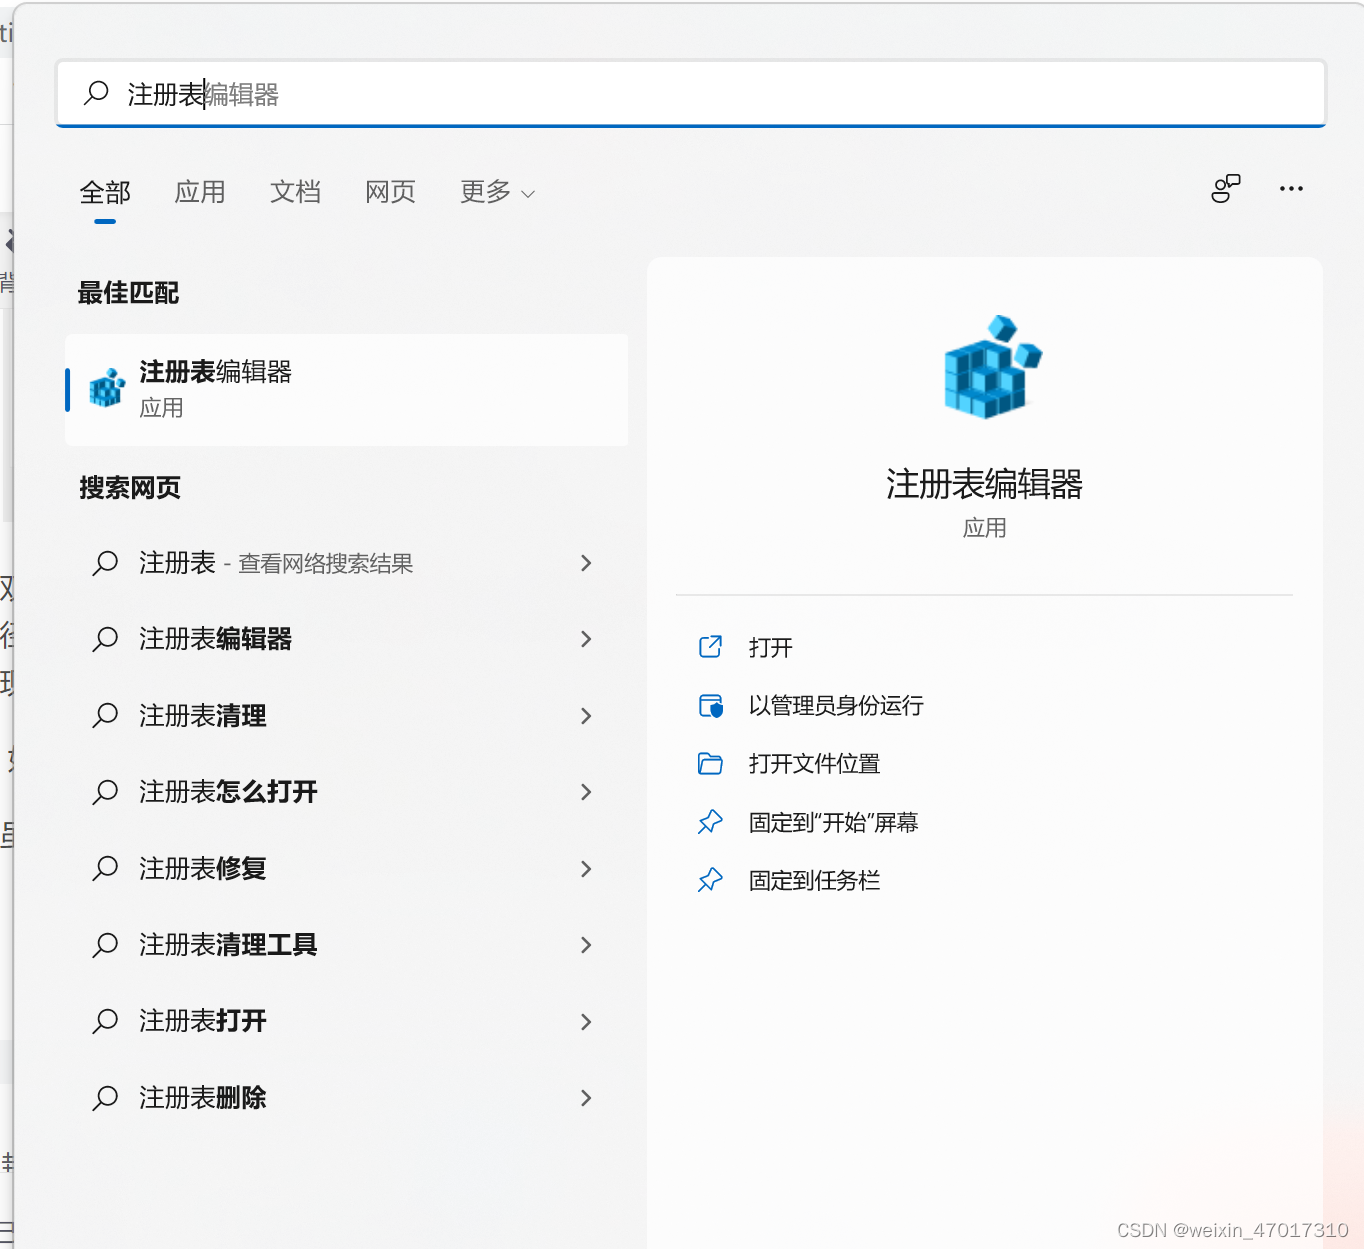Viewport: 1364px width, 1249px height.
Task: Expand arrow next to 注册表清理工具
Action: [x=586, y=945]
